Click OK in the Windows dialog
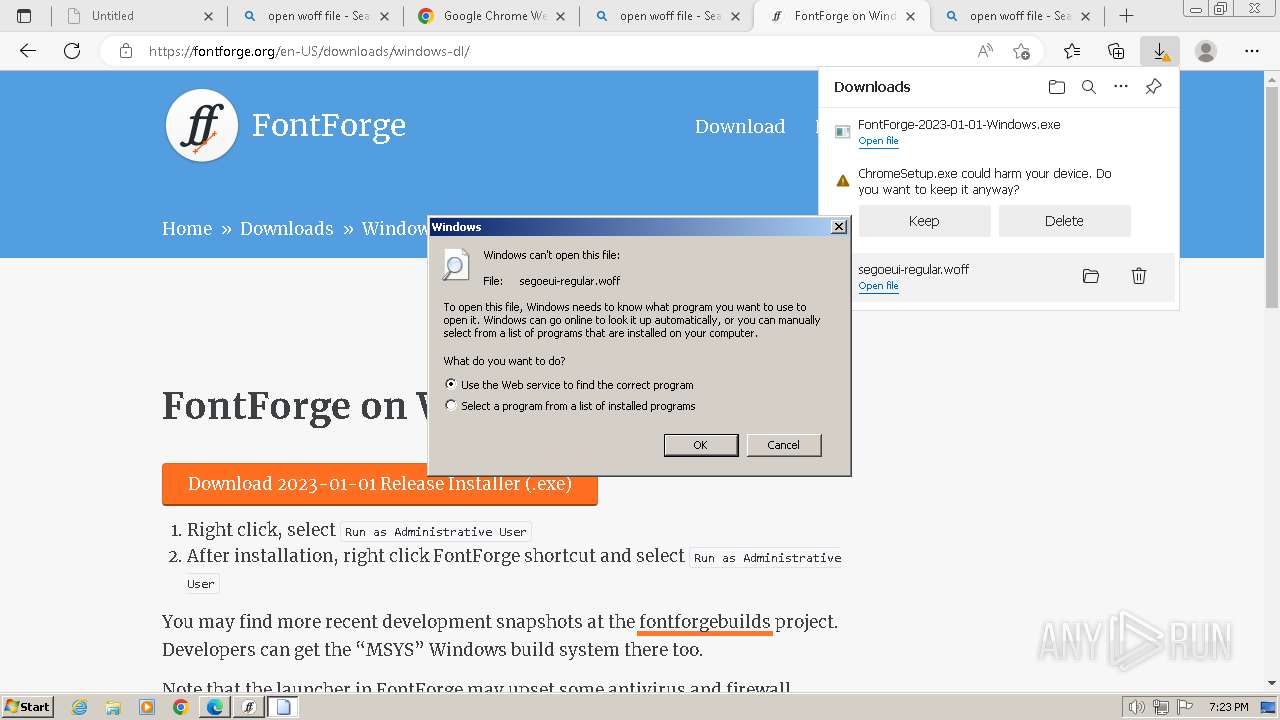 tap(701, 445)
